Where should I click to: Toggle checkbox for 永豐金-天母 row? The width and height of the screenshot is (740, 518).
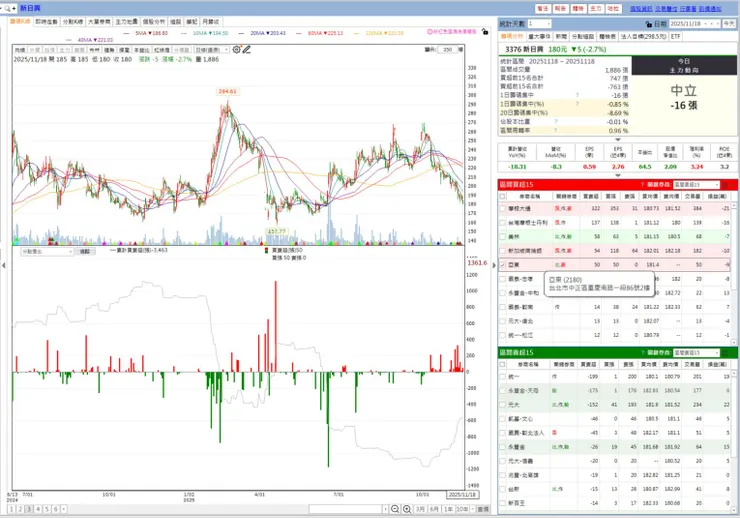[503, 391]
